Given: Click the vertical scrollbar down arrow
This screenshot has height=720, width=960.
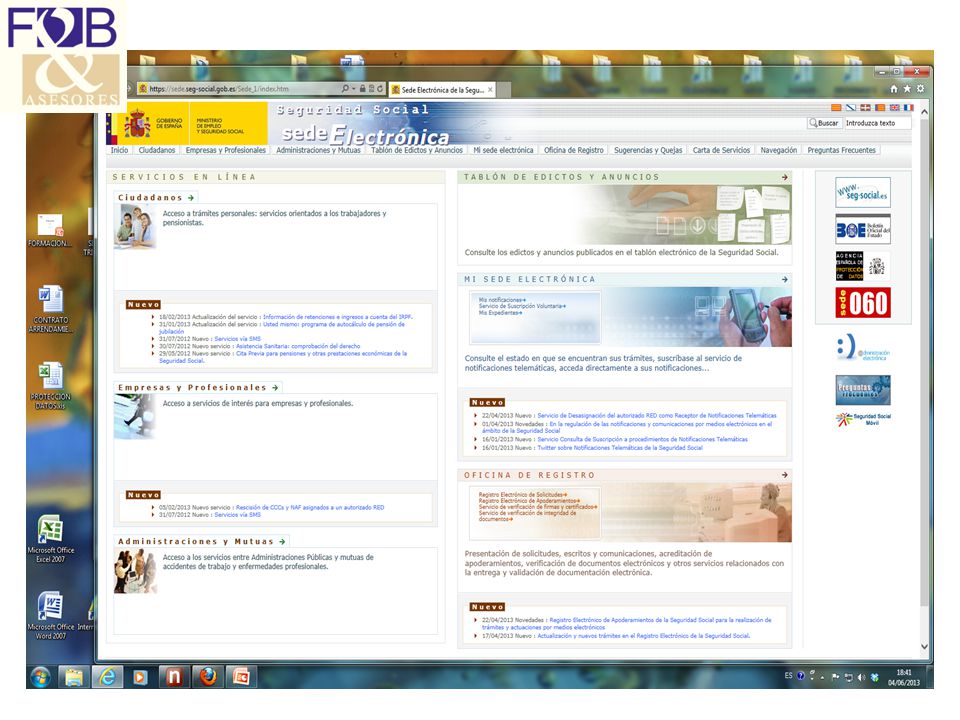Looking at the screenshot, I should click(x=924, y=647).
